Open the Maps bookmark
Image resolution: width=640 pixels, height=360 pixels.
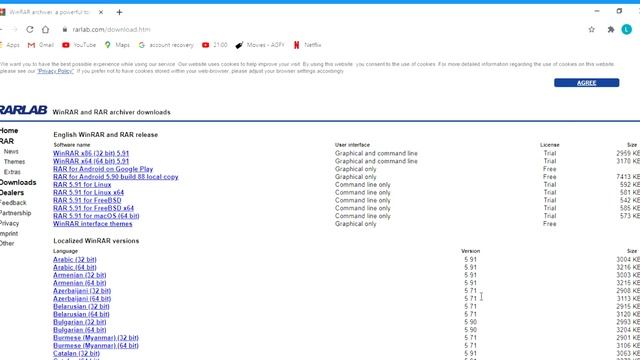(x=117, y=45)
